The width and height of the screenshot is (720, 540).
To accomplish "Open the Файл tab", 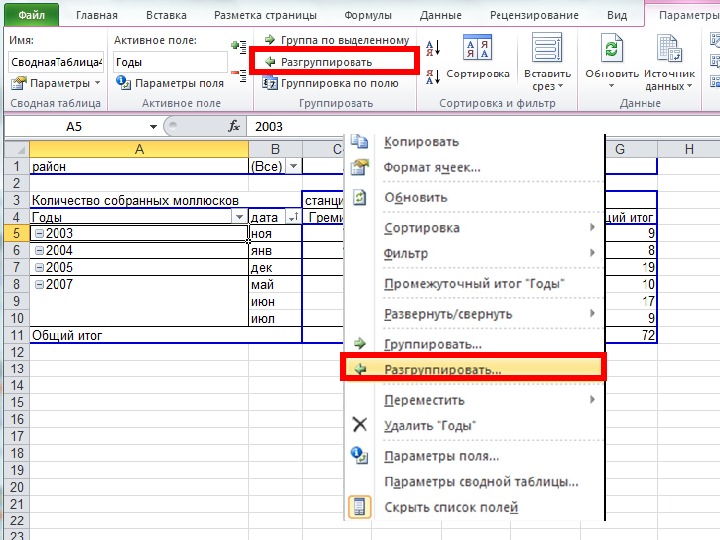I will point(30,15).
